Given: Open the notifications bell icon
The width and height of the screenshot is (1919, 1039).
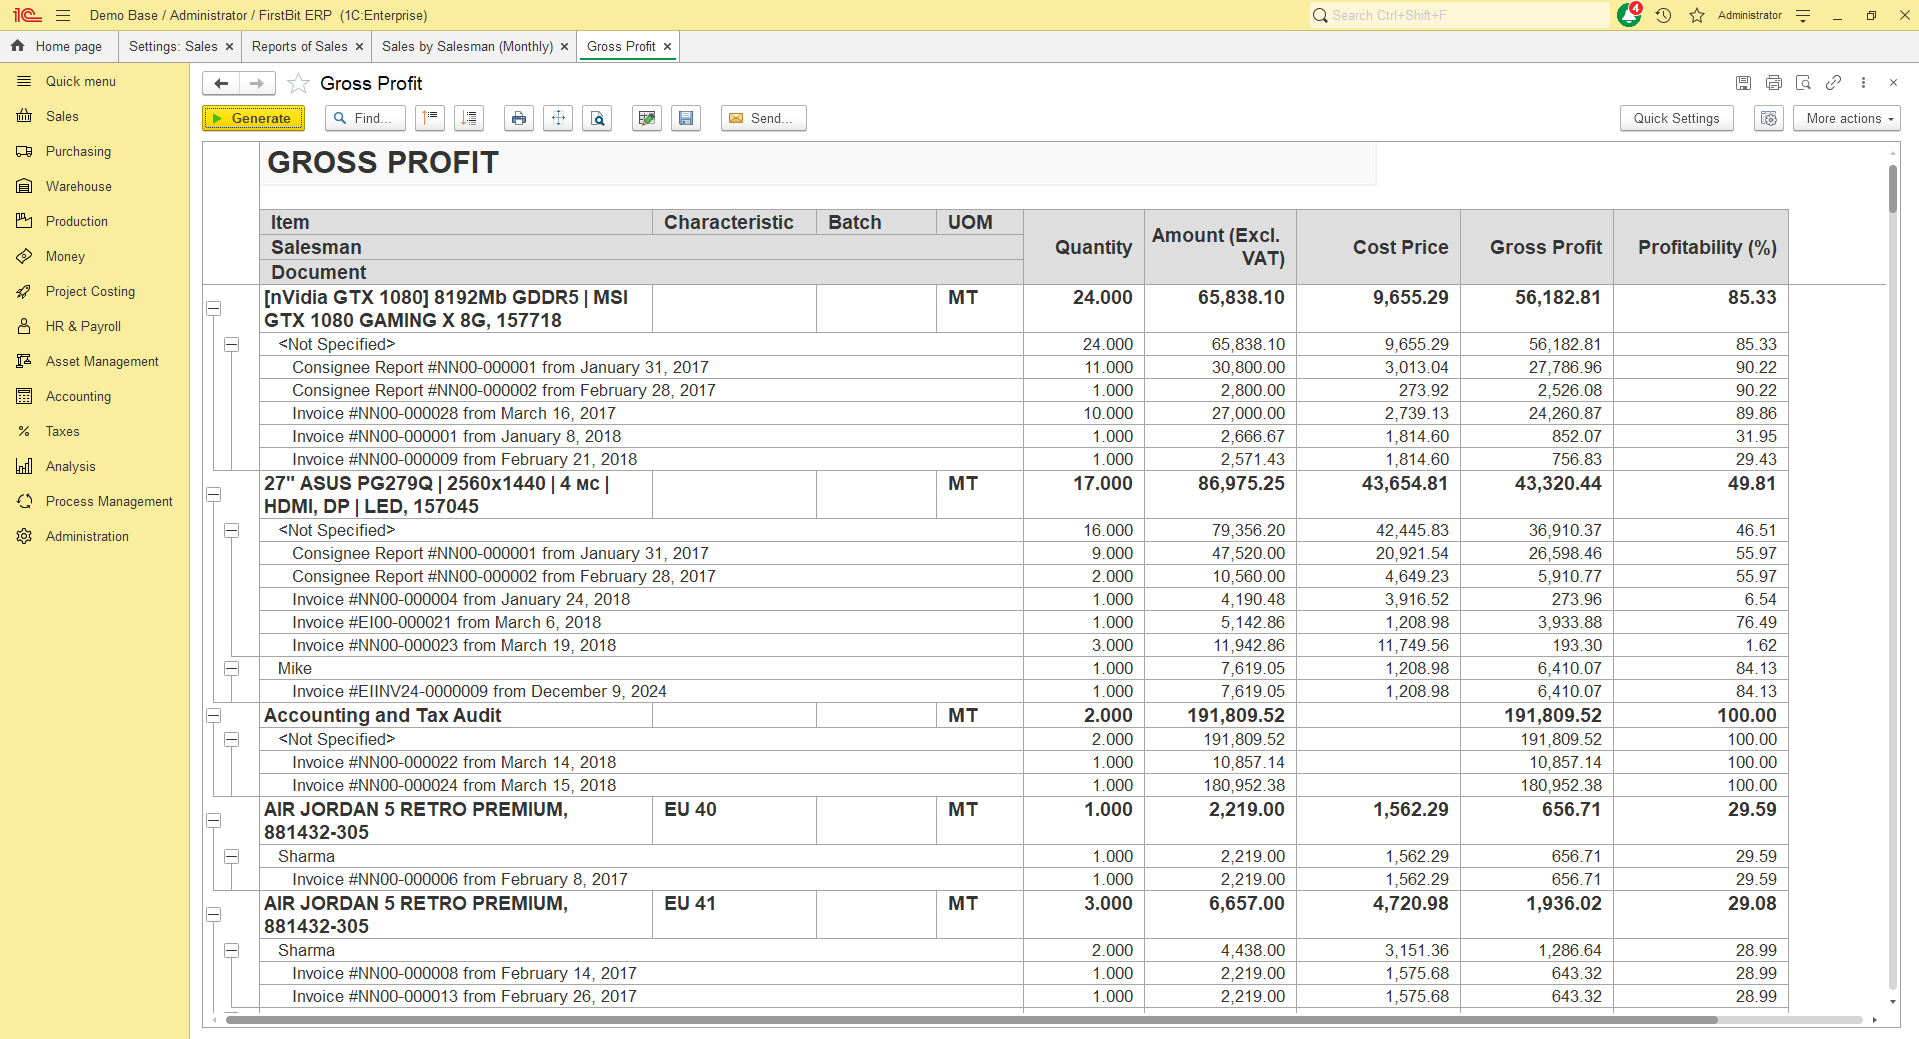Looking at the screenshot, I should point(1628,16).
